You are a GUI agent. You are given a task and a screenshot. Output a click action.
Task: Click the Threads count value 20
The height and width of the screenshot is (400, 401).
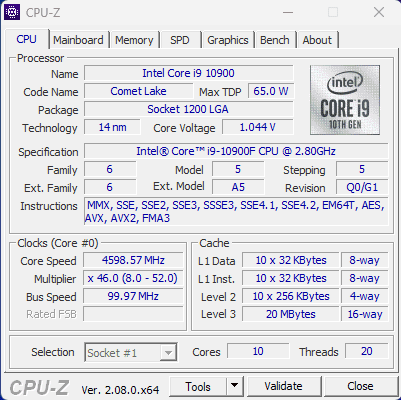point(367,351)
